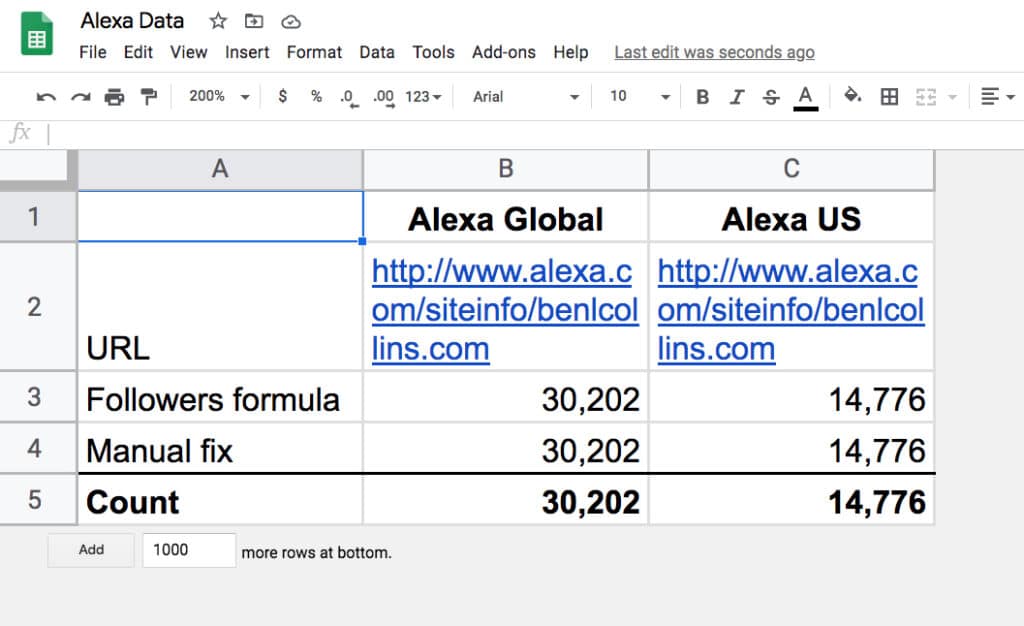Format as currency with dollar sign
The image size is (1024, 626).
click(282, 97)
